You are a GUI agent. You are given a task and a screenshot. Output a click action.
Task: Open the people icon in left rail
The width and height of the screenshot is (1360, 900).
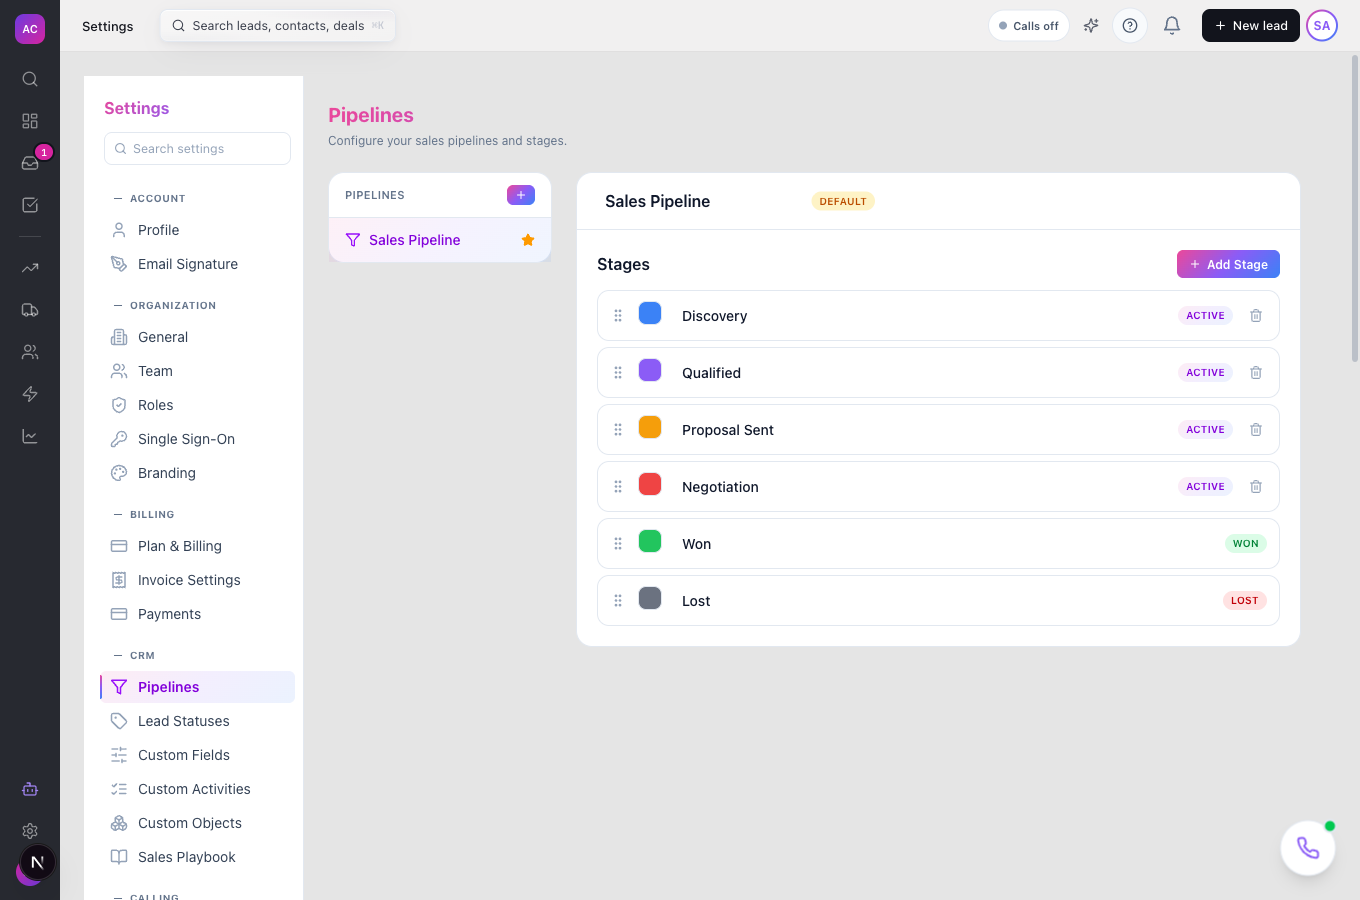(x=30, y=352)
